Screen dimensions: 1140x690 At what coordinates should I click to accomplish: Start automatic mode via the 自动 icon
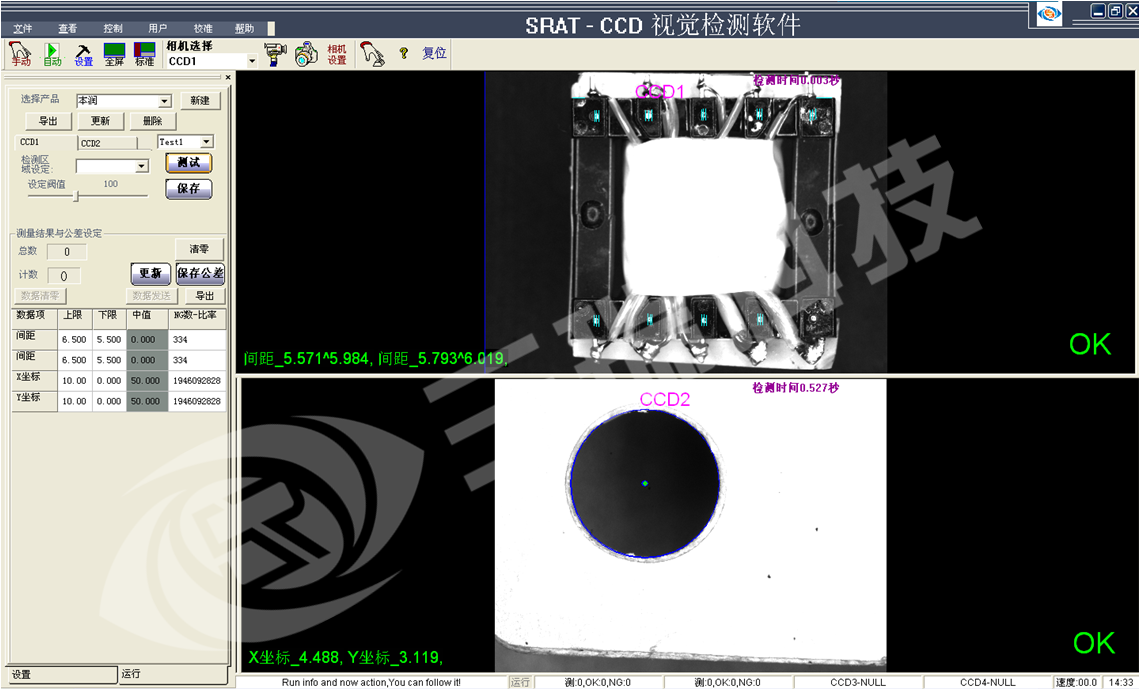[52, 54]
